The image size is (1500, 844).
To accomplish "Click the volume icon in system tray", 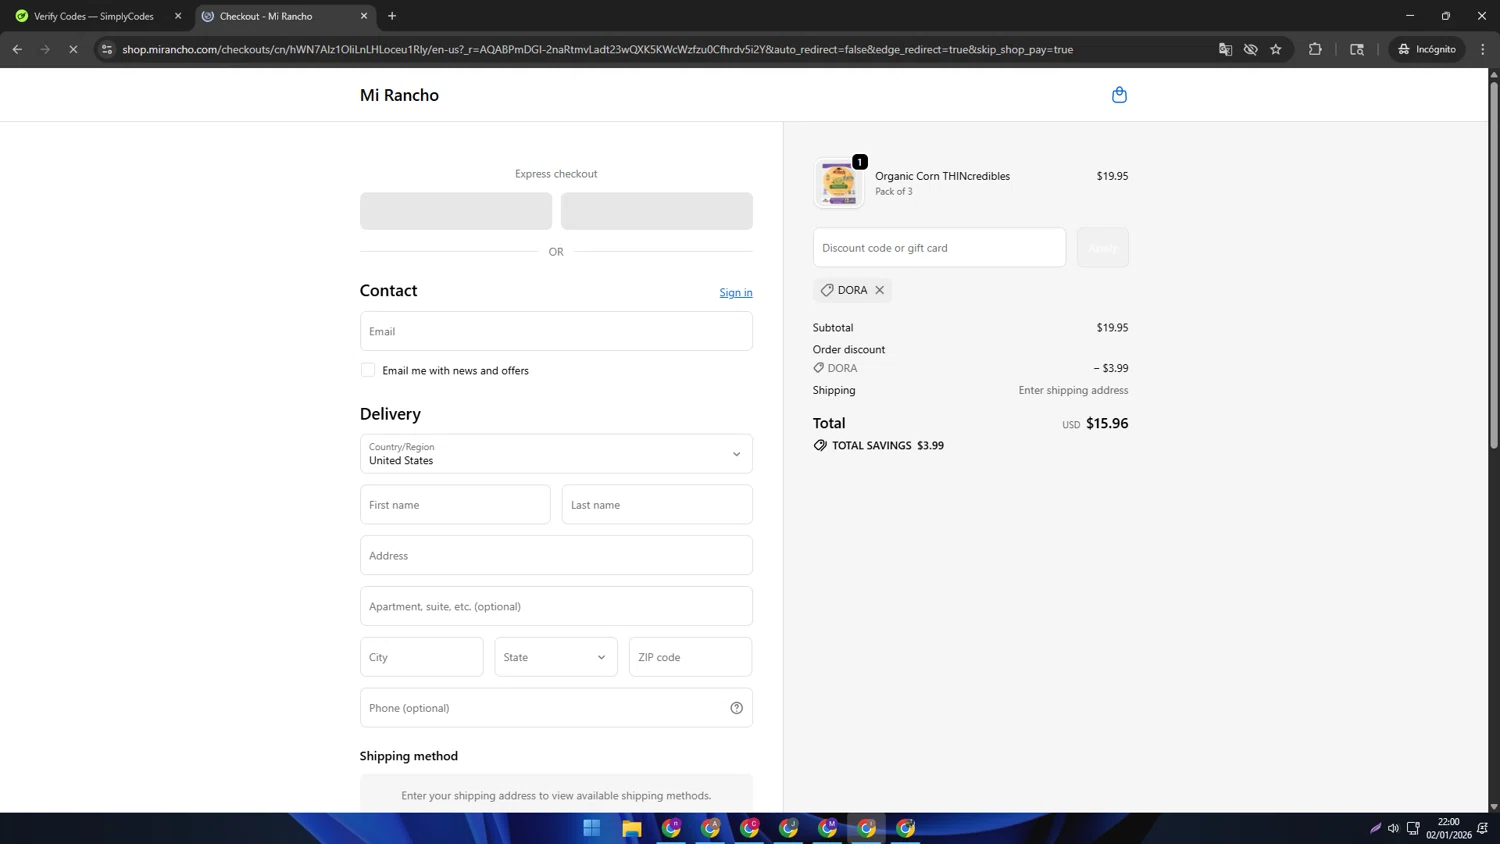I will click(x=1393, y=828).
